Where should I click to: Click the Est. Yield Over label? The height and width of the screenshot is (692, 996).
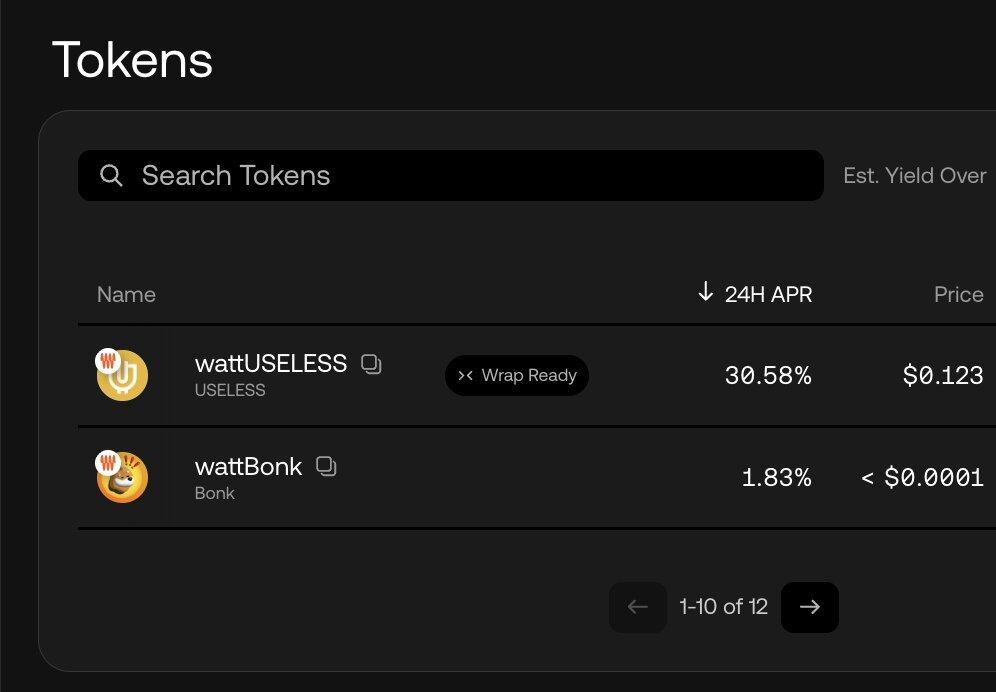pos(914,176)
